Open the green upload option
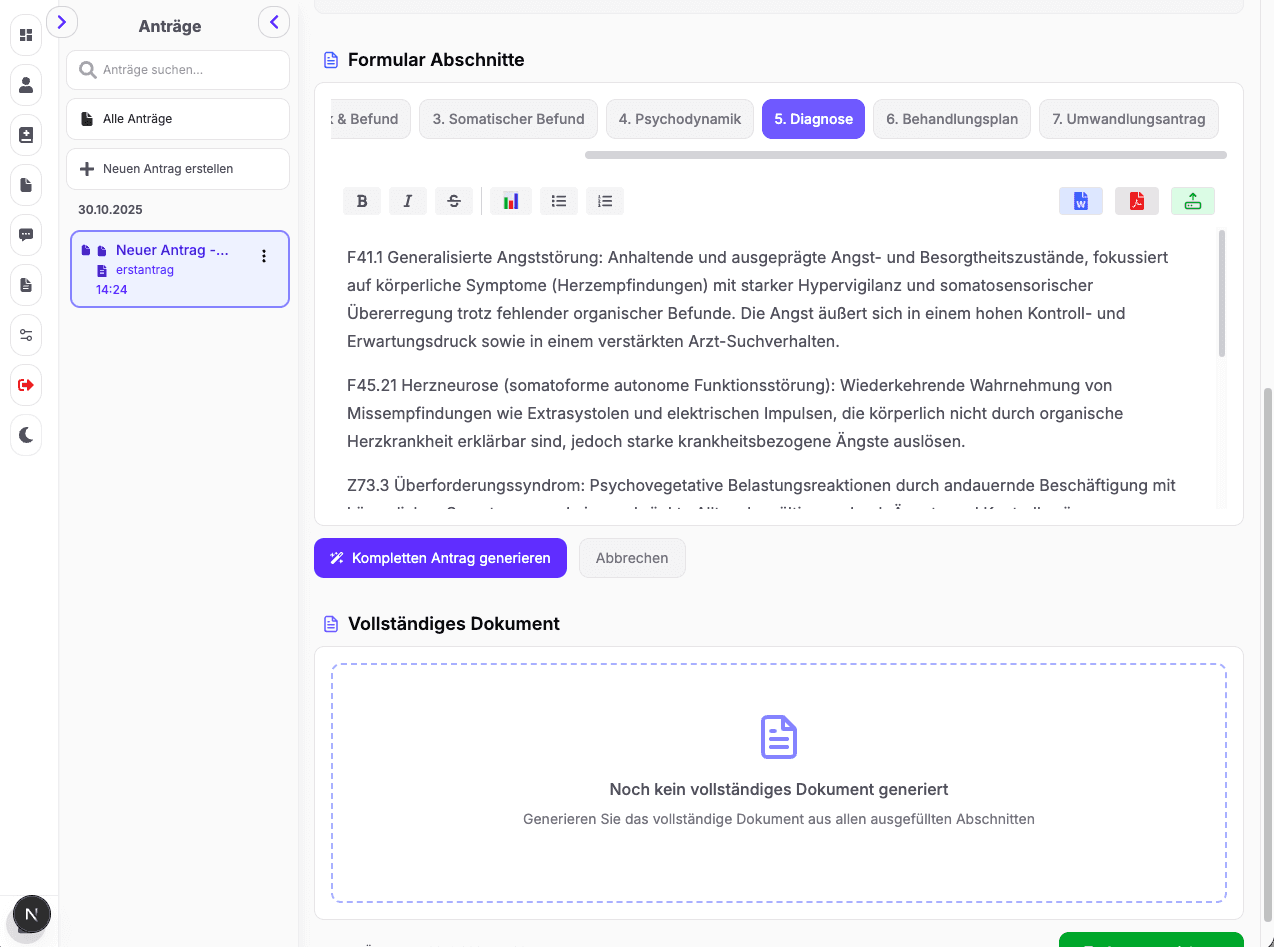The width and height of the screenshot is (1274, 947). 1192,201
